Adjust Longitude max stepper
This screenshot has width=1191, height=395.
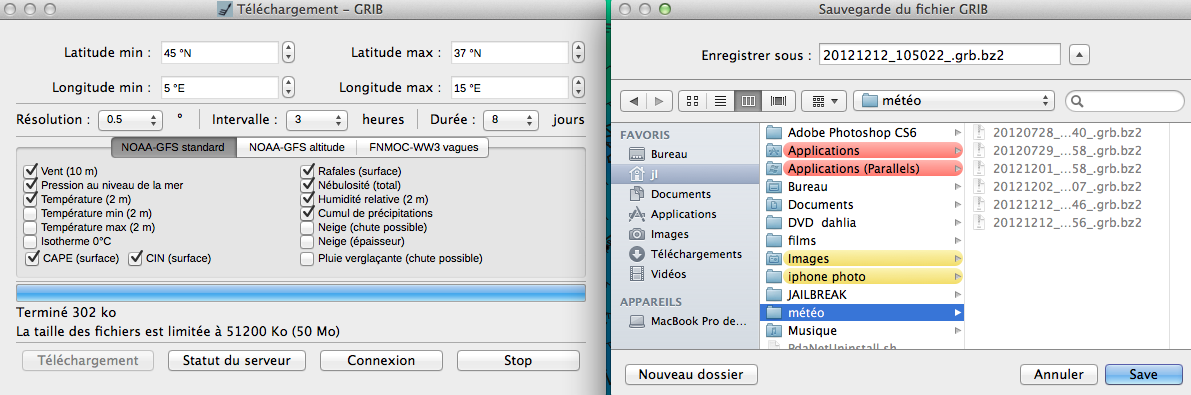click(579, 87)
